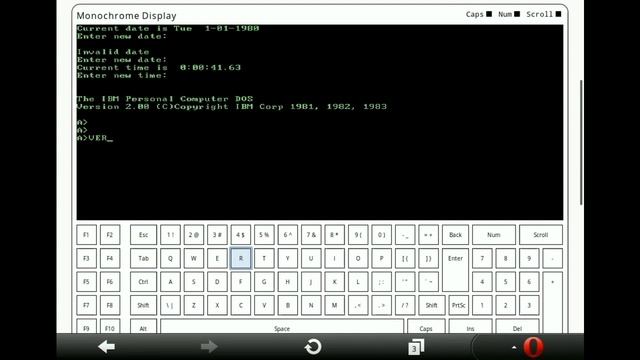Tap the B key

[287, 305]
